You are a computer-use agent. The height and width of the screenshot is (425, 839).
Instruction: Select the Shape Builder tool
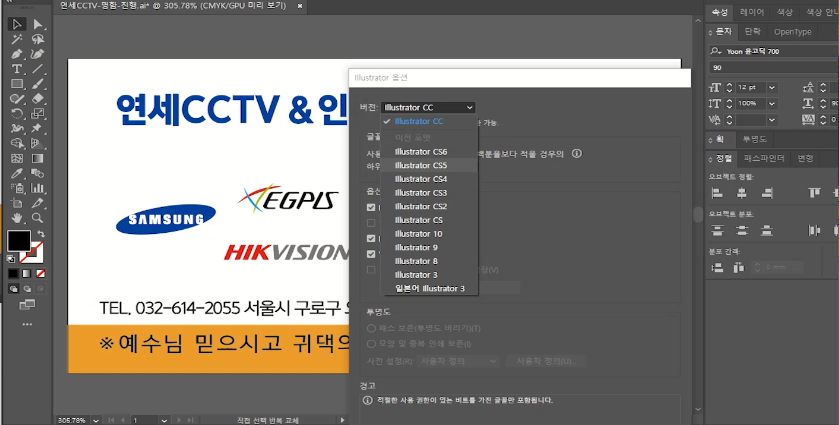(17, 143)
